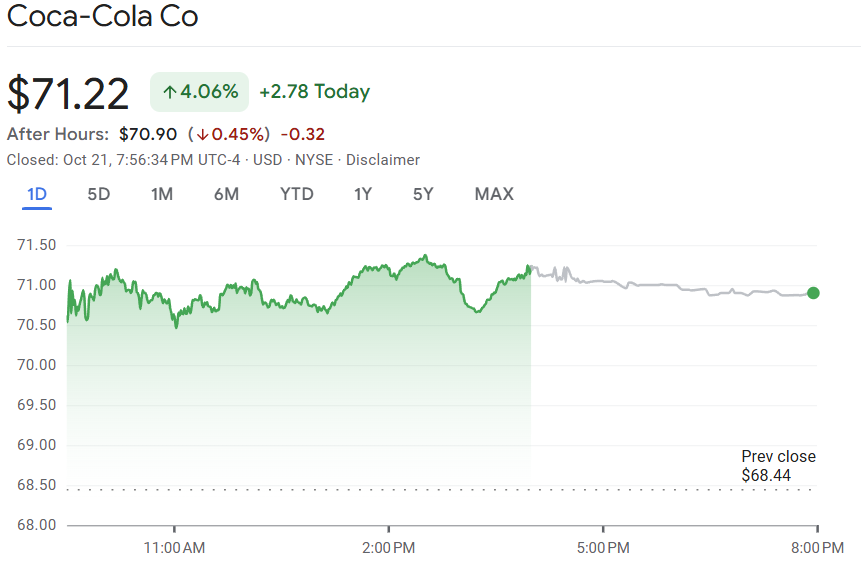The image size is (861, 568).
Task: Select the MAX time range
Action: (494, 194)
